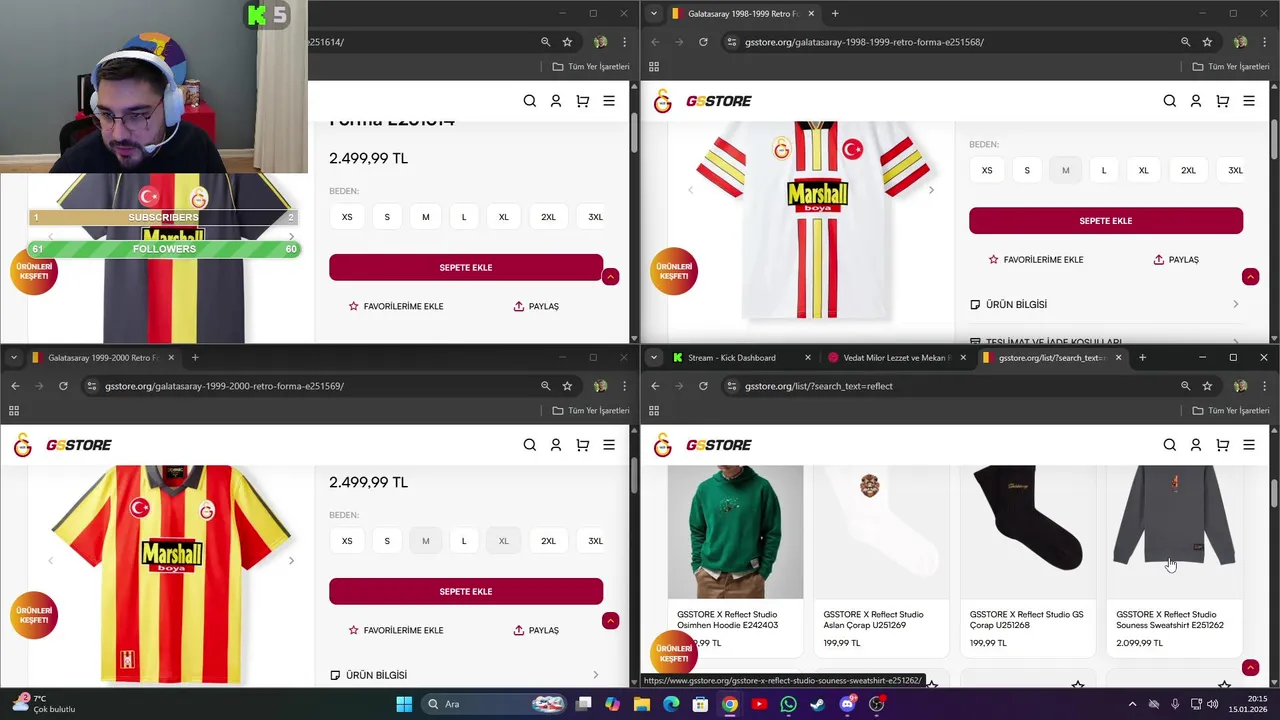
Task: Select size 2XL in the 1999-2000 window
Action: (548, 541)
